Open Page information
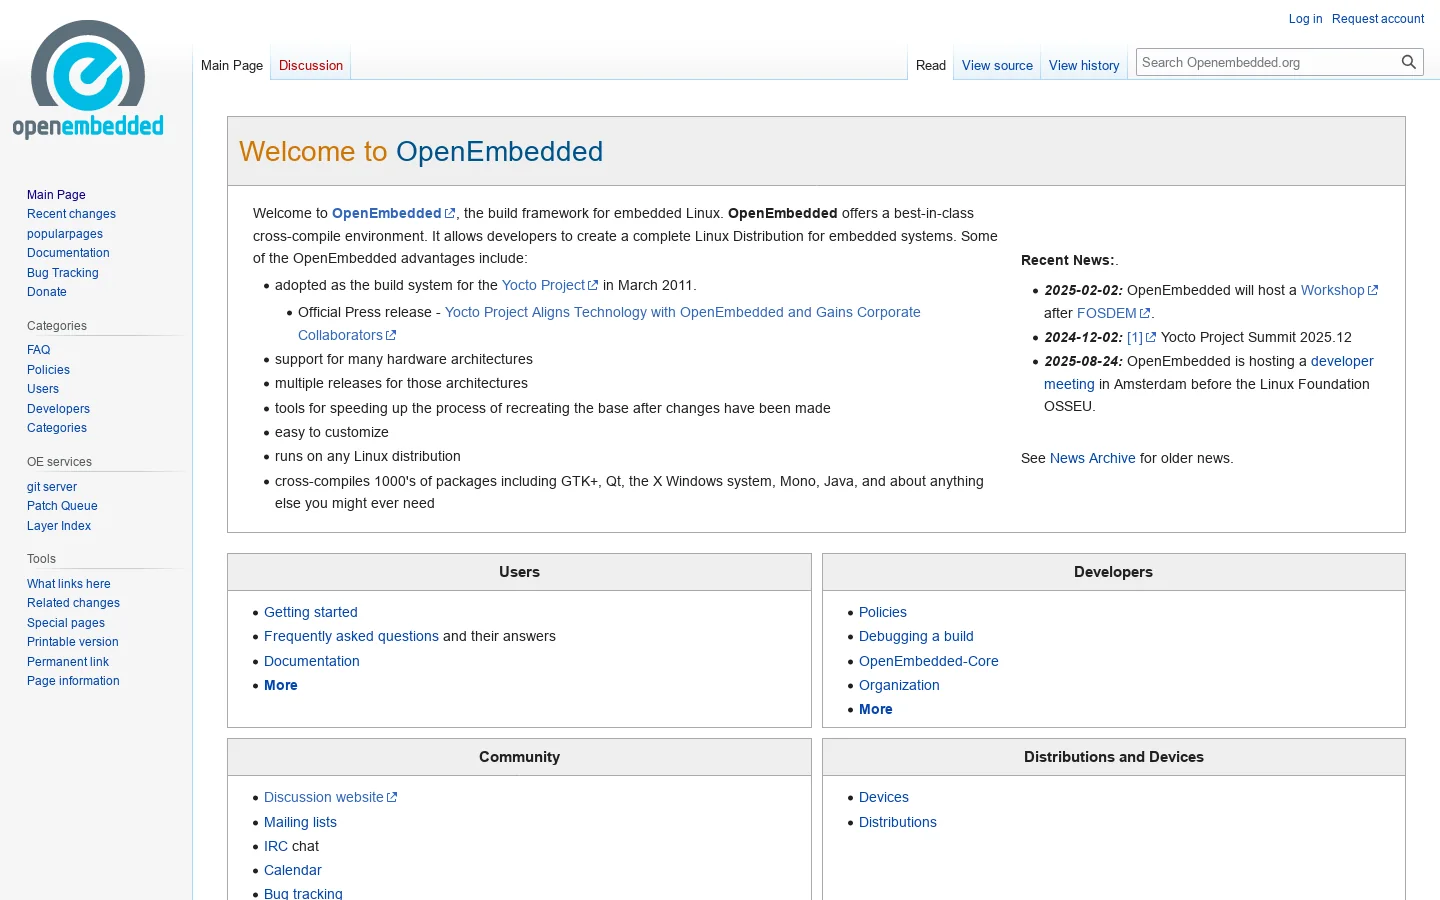Screen dimensions: 1440x900 (73, 681)
